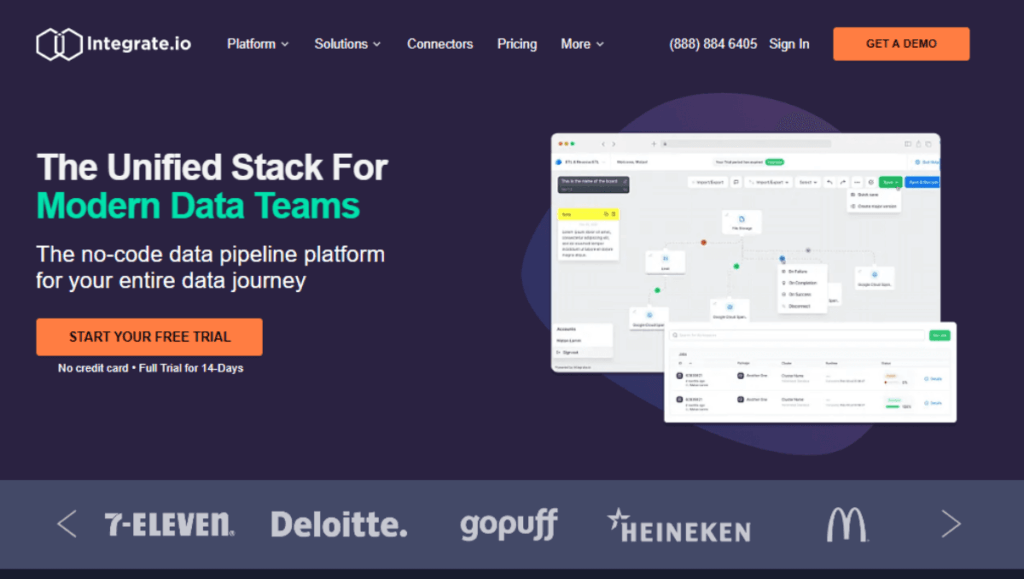Click the undo arrow in the pipeline editor
The width and height of the screenshot is (1024, 579).
[830, 182]
